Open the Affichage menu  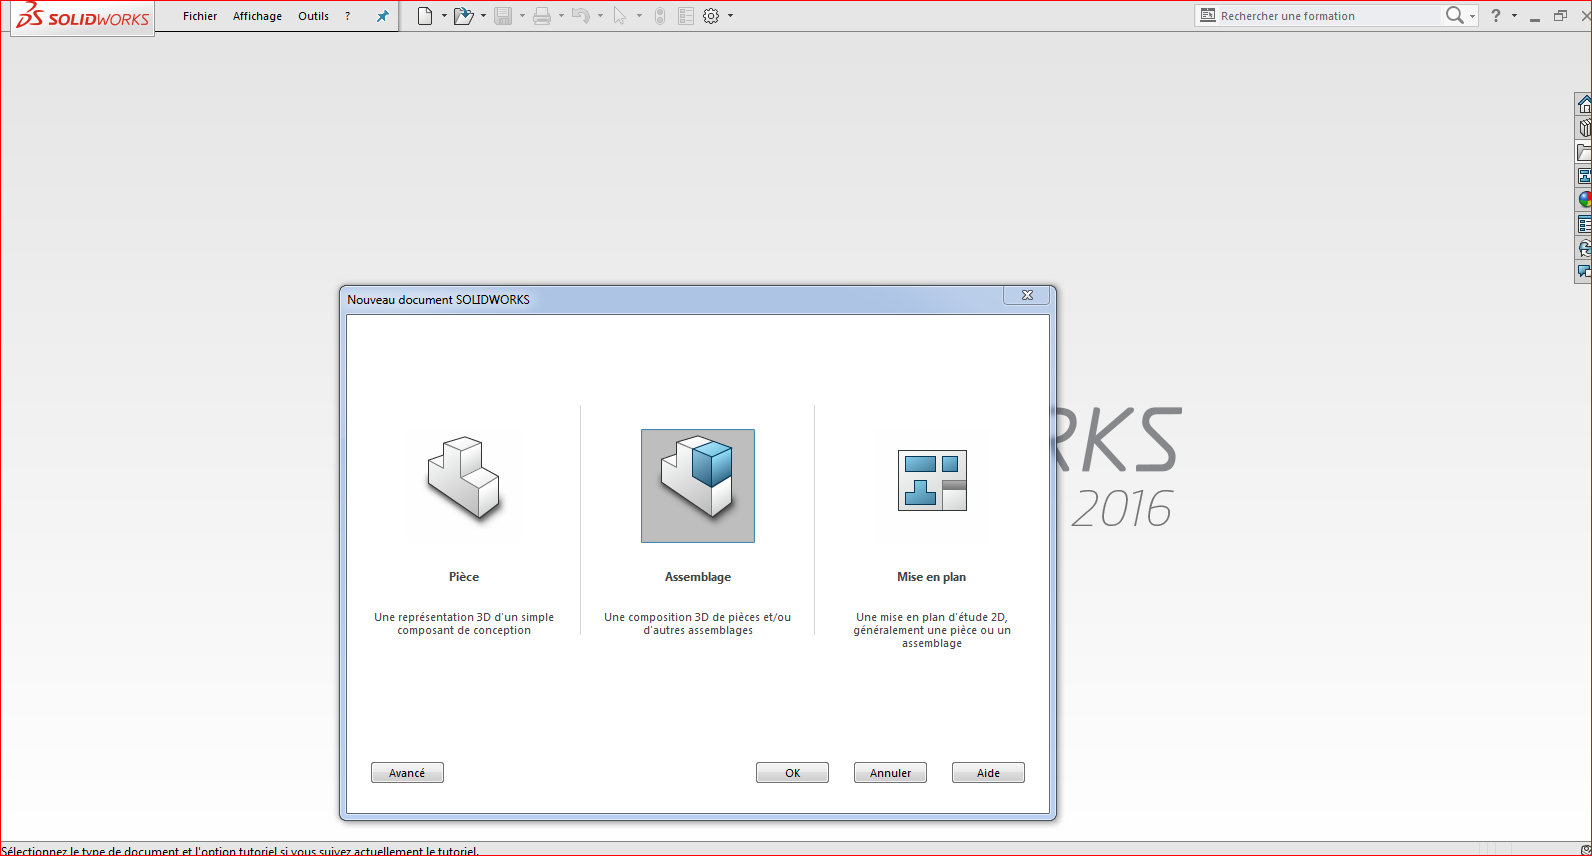257,16
